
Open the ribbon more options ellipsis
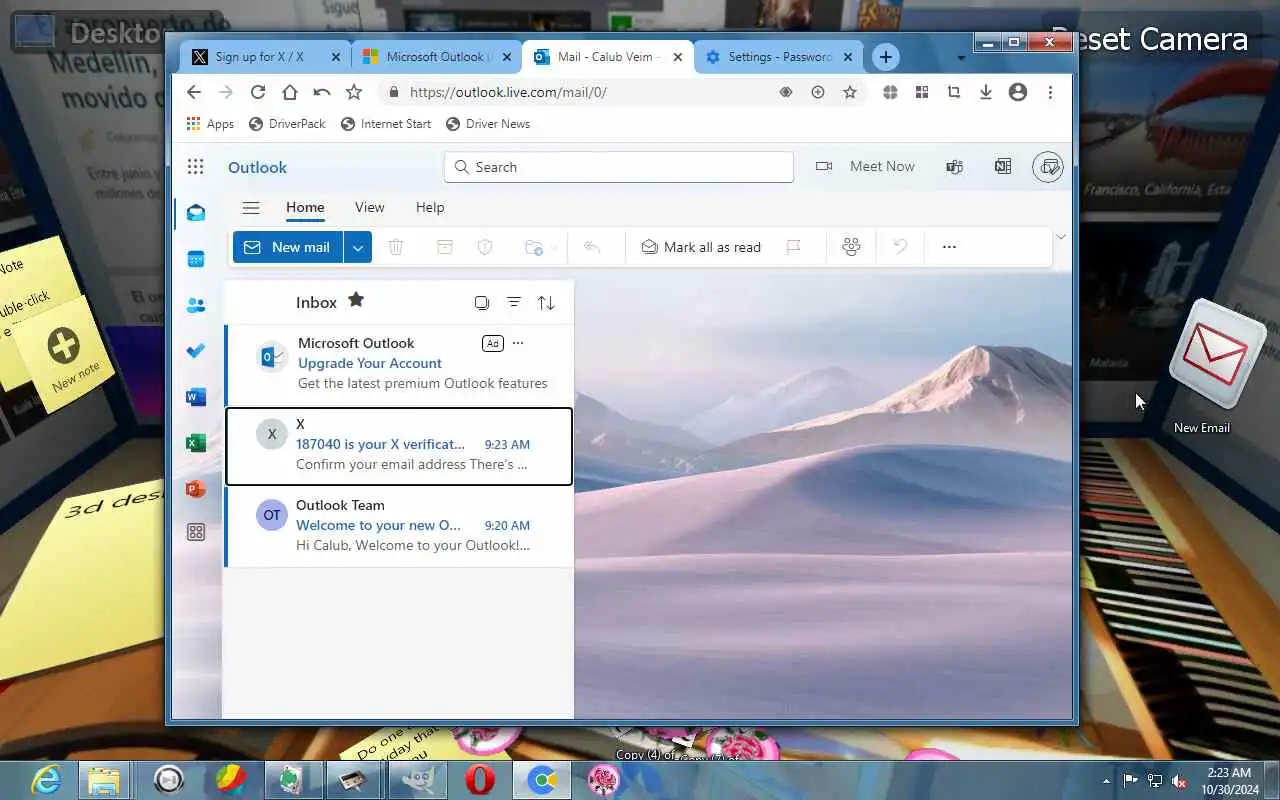949,247
